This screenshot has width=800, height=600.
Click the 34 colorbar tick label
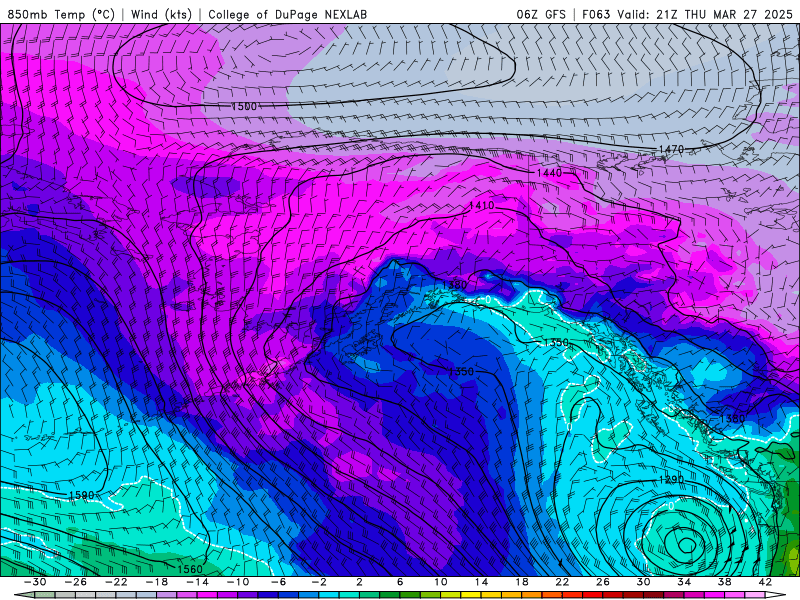[x=684, y=582]
